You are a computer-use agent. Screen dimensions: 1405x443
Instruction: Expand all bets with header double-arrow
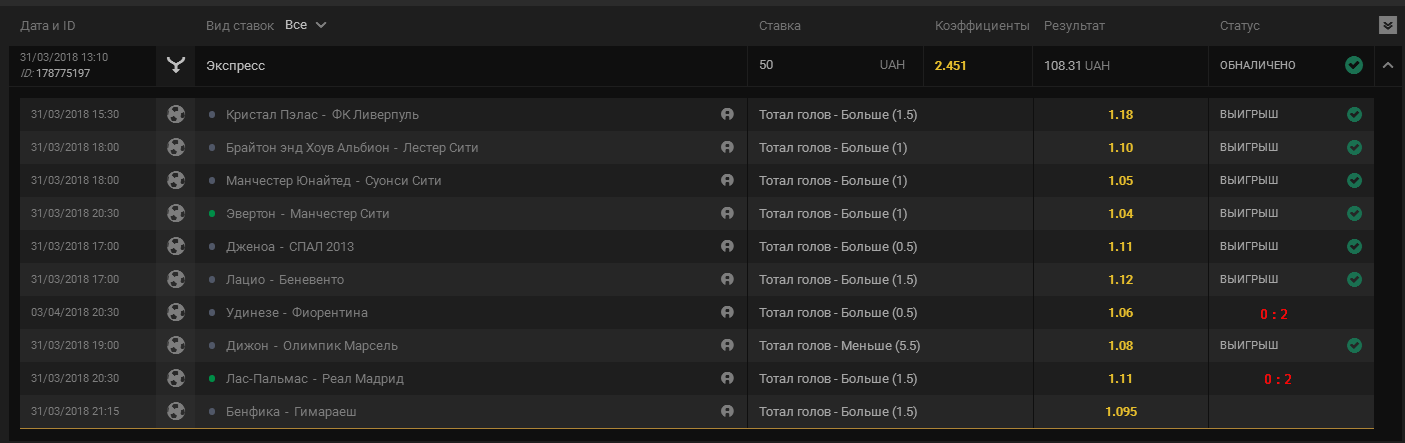[1386, 25]
